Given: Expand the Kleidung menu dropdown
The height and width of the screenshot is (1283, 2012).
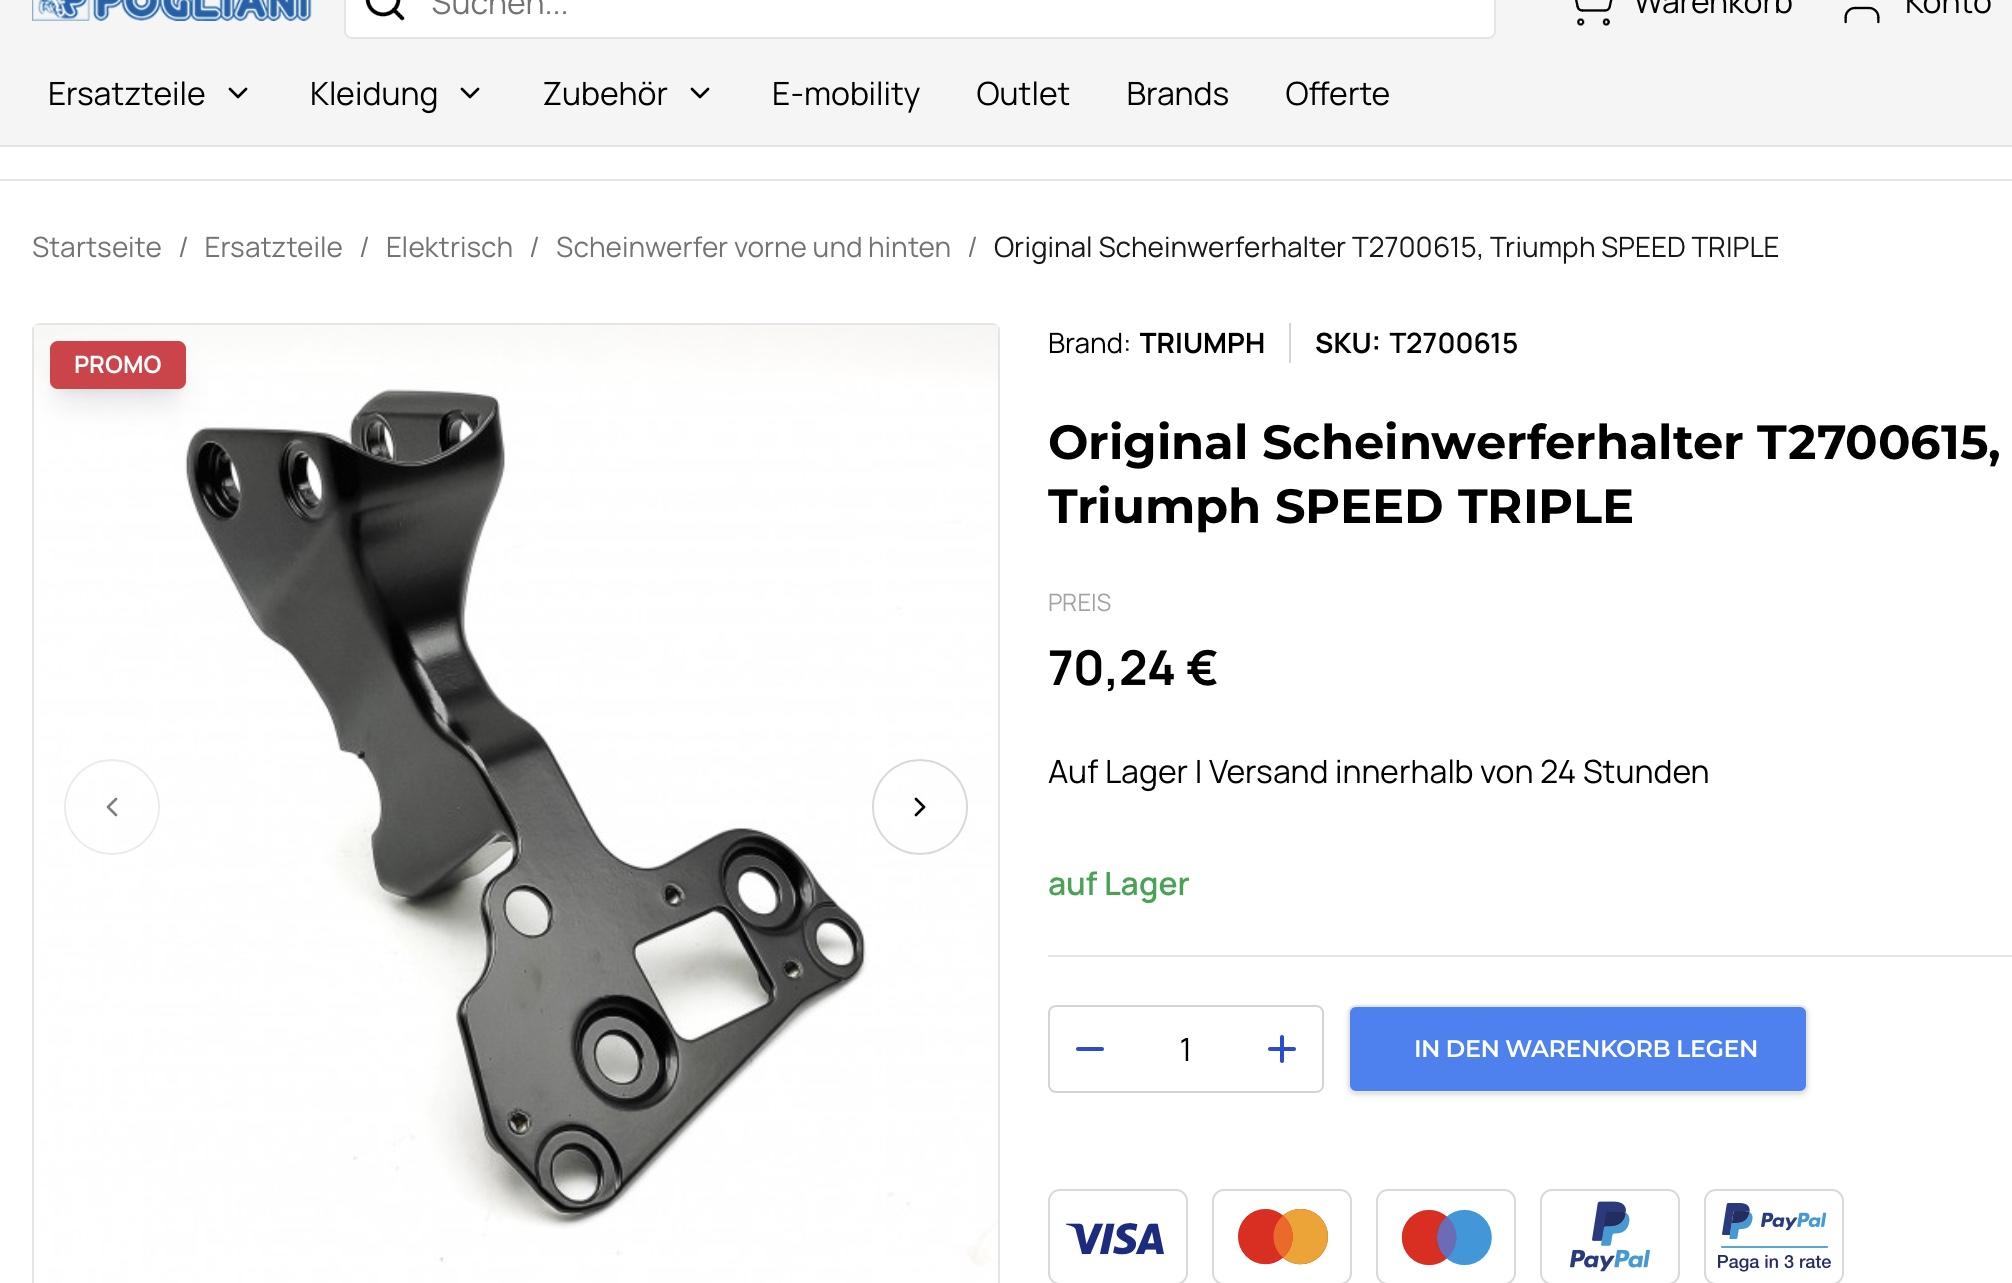Looking at the screenshot, I should 396,94.
